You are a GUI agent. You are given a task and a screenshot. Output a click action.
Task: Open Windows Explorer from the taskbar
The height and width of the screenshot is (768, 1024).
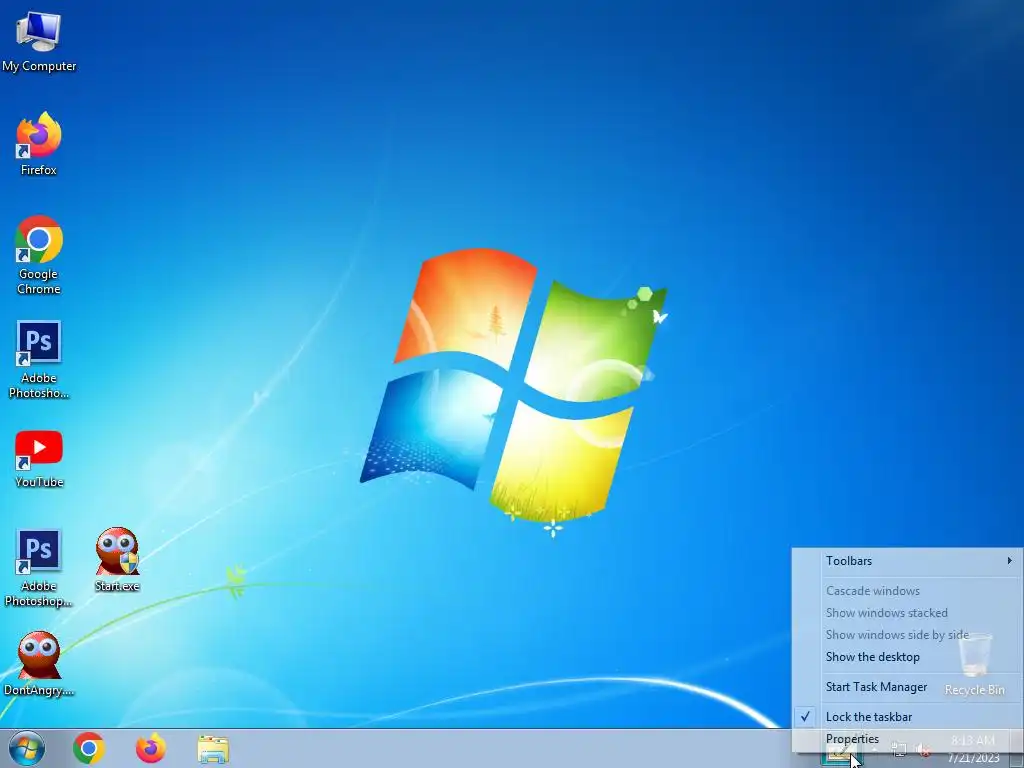pos(213,749)
